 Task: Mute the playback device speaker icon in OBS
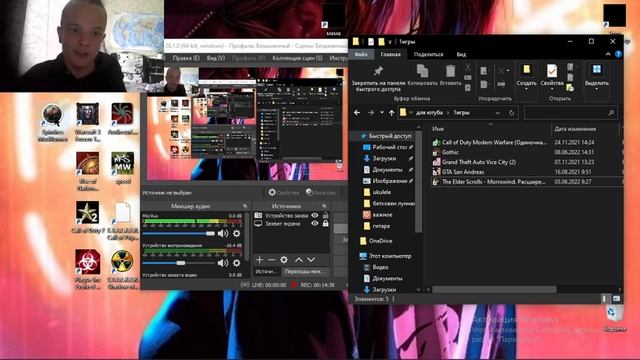(223, 263)
